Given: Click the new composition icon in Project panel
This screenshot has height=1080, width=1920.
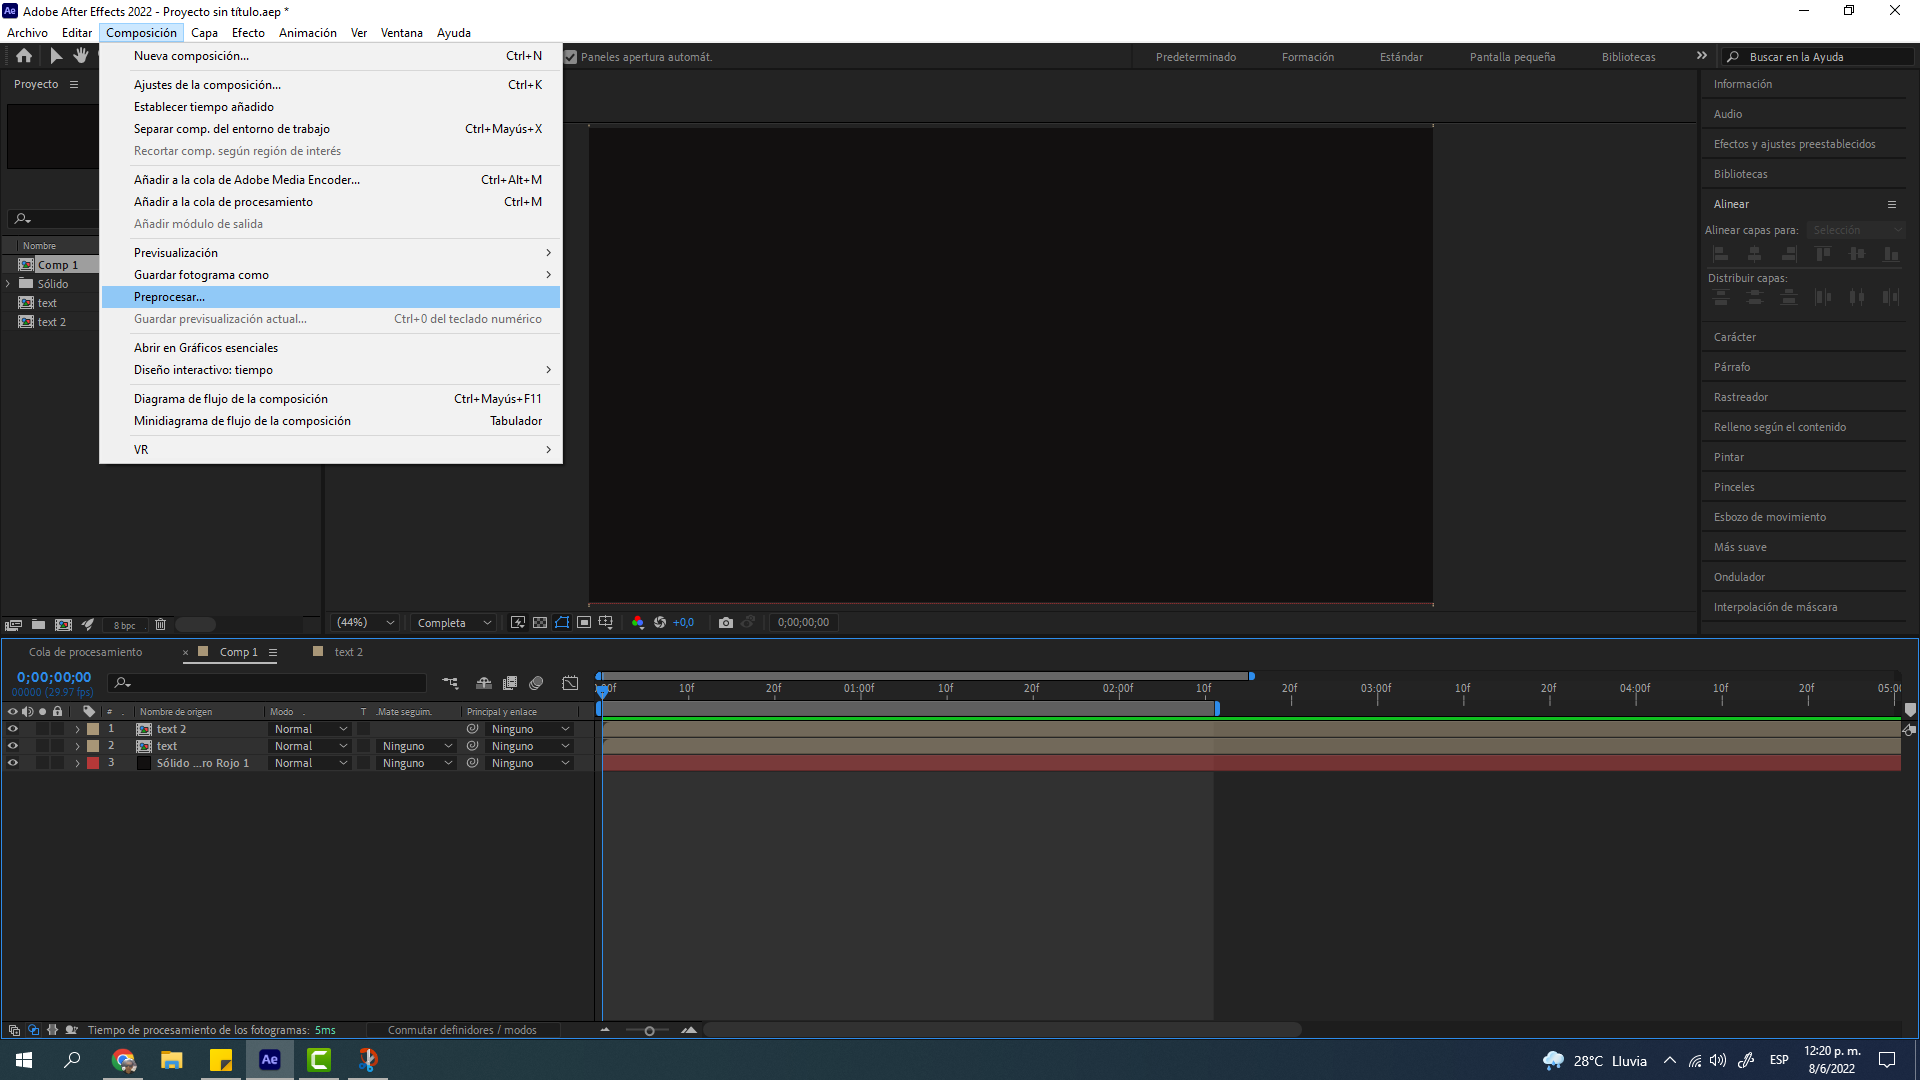Looking at the screenshot, I should pos(63,625).
